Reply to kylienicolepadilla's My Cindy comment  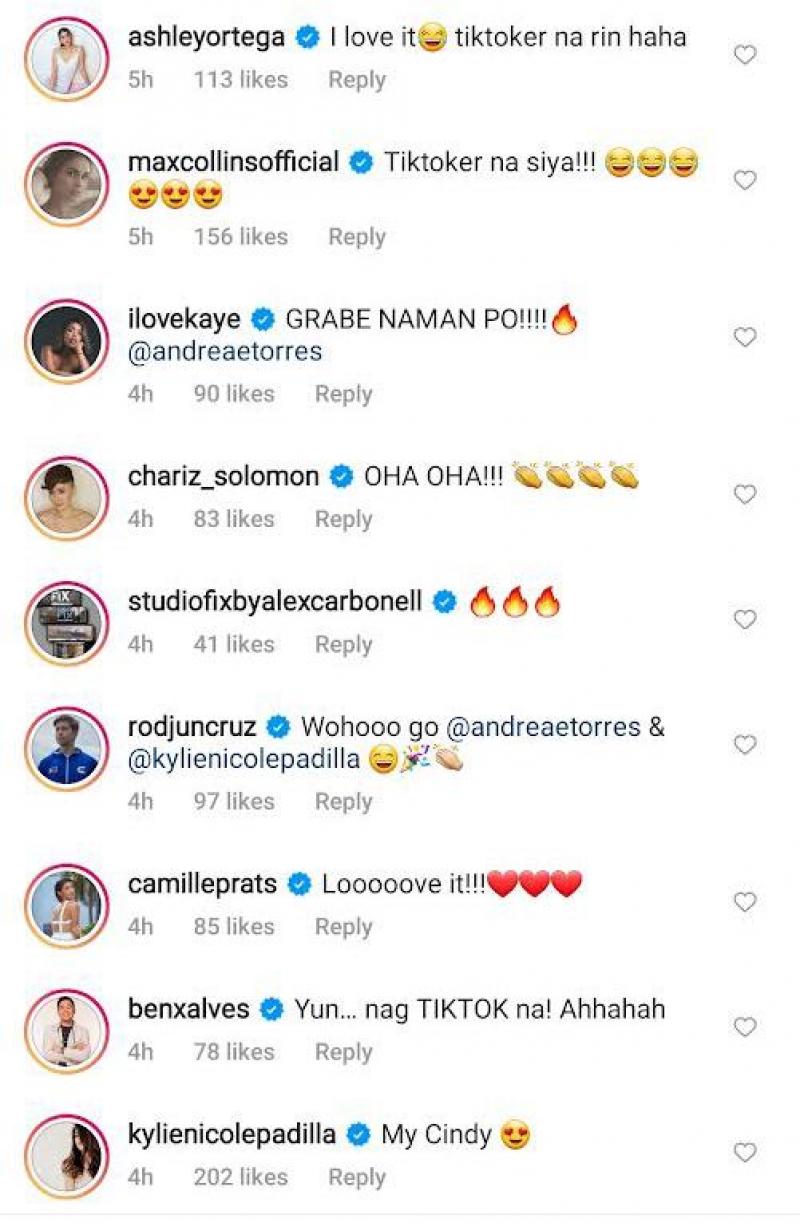[357, 1178]
